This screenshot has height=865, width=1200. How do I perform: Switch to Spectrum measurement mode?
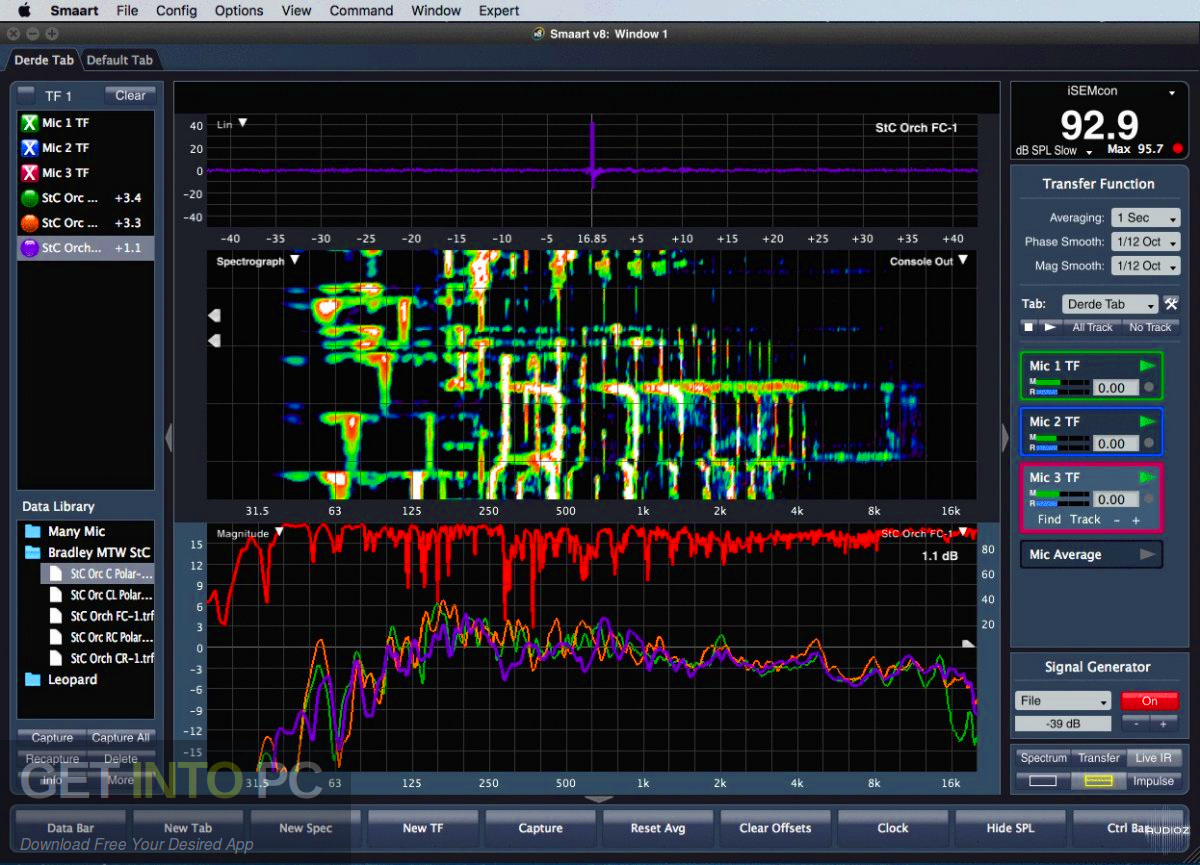1043,758
